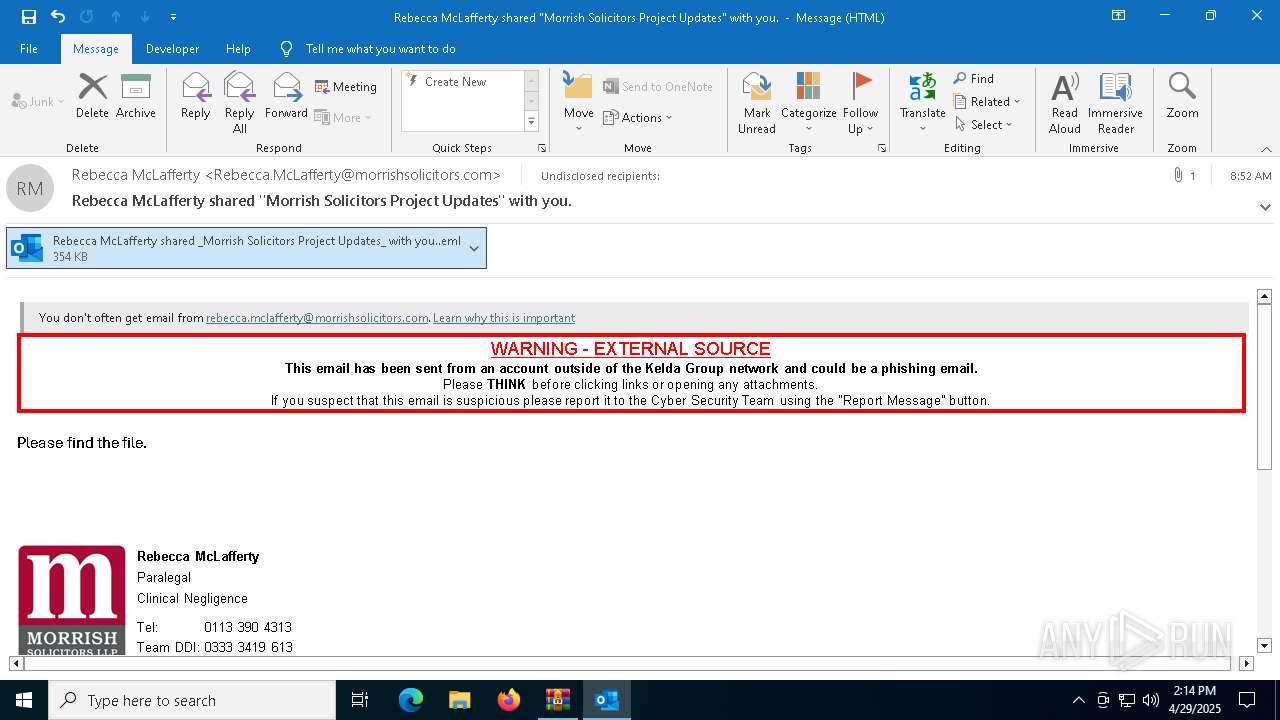Open Windows Start menu
Screen dimensions: 1280x720
pyautogui.click(x=24, y=700)
